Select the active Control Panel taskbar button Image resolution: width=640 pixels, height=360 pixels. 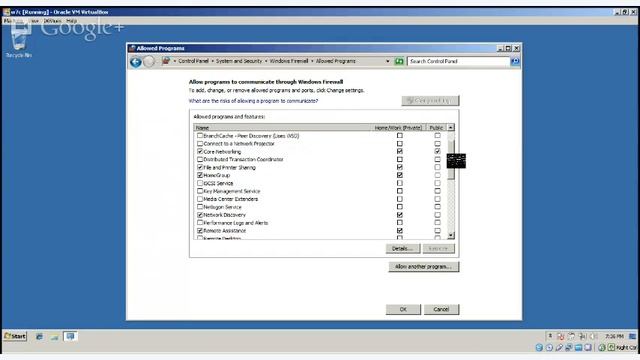(70, 336)
